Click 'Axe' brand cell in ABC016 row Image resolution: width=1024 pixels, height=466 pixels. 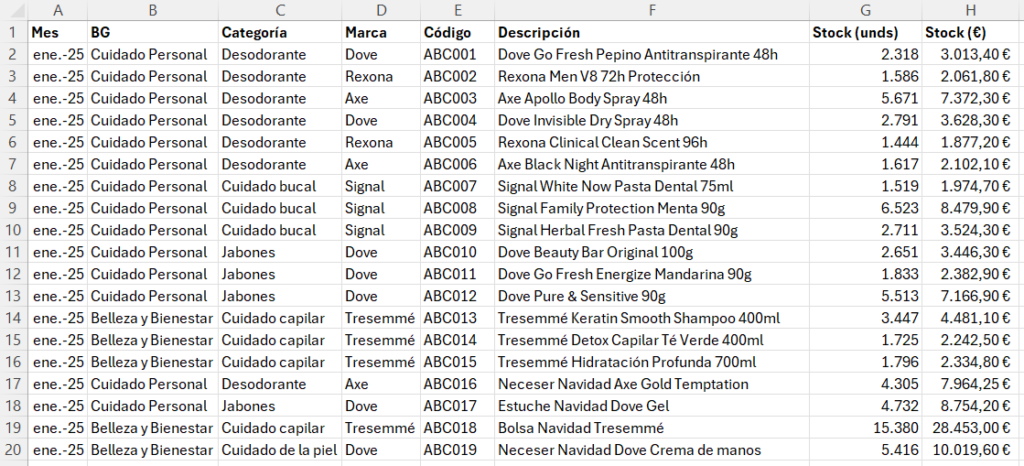click(381, 384)
